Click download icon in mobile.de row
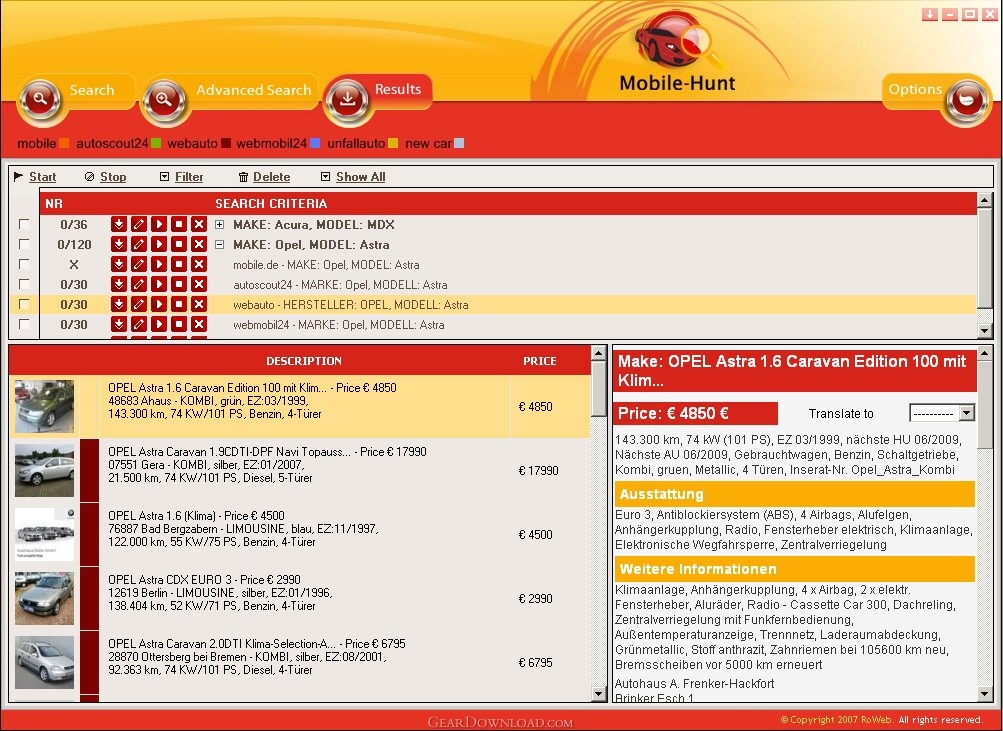This screenshot has height=731, width=1003. click(x=118, y=264)
